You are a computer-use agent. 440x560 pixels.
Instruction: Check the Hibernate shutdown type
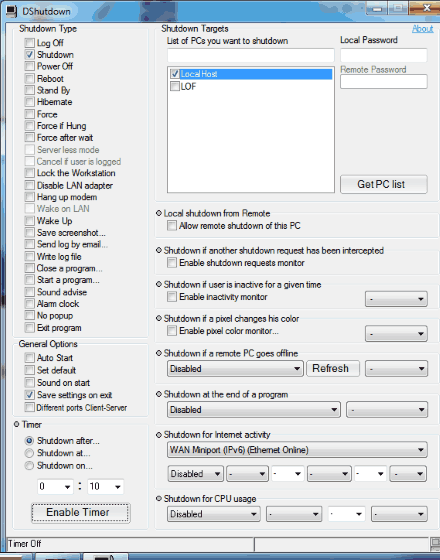(x=30, y=102)
